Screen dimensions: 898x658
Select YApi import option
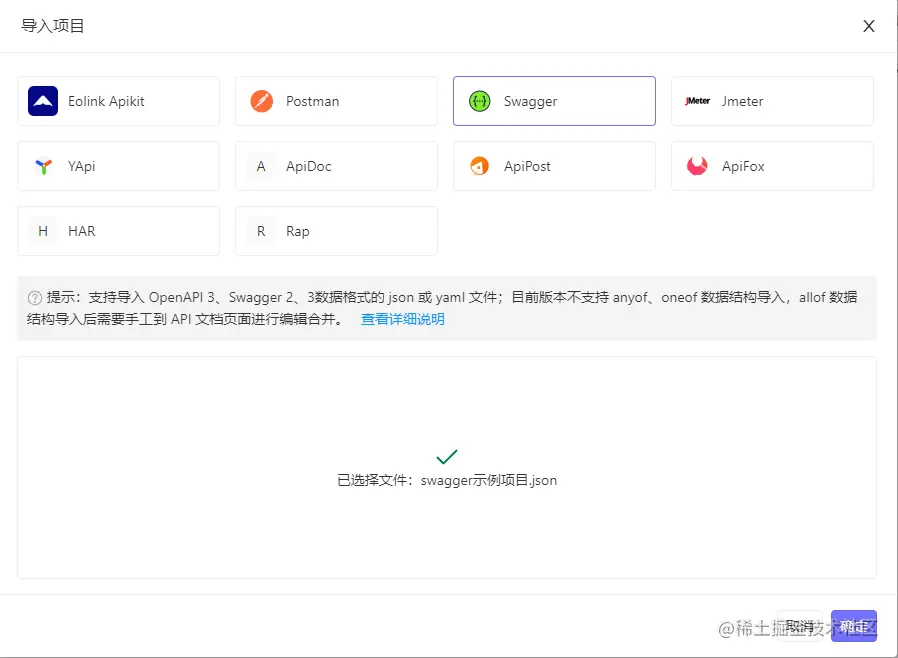(x=119, y=166)
